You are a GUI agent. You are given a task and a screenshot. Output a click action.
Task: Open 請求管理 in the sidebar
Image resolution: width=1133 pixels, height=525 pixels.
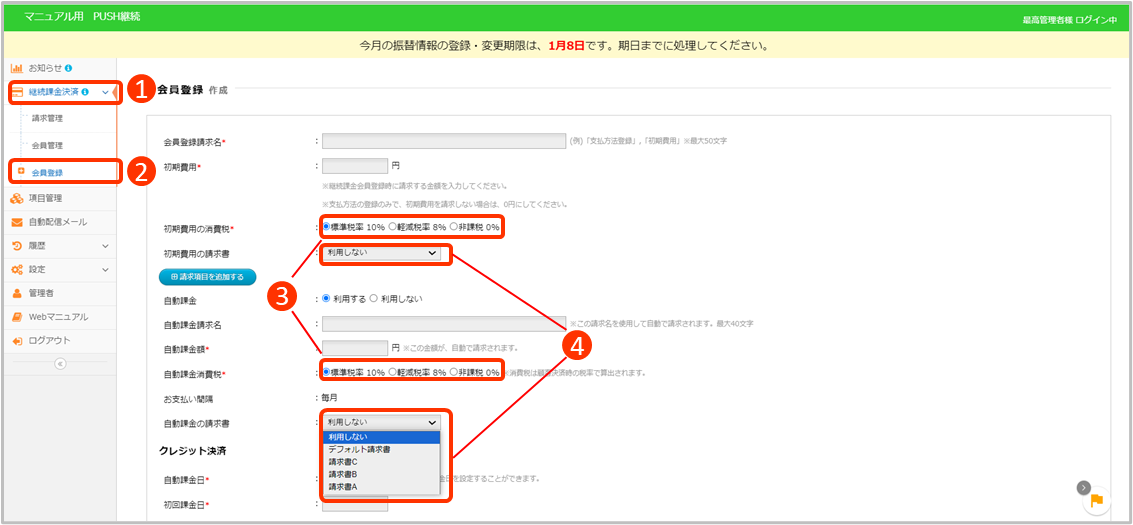click(48, 118)
